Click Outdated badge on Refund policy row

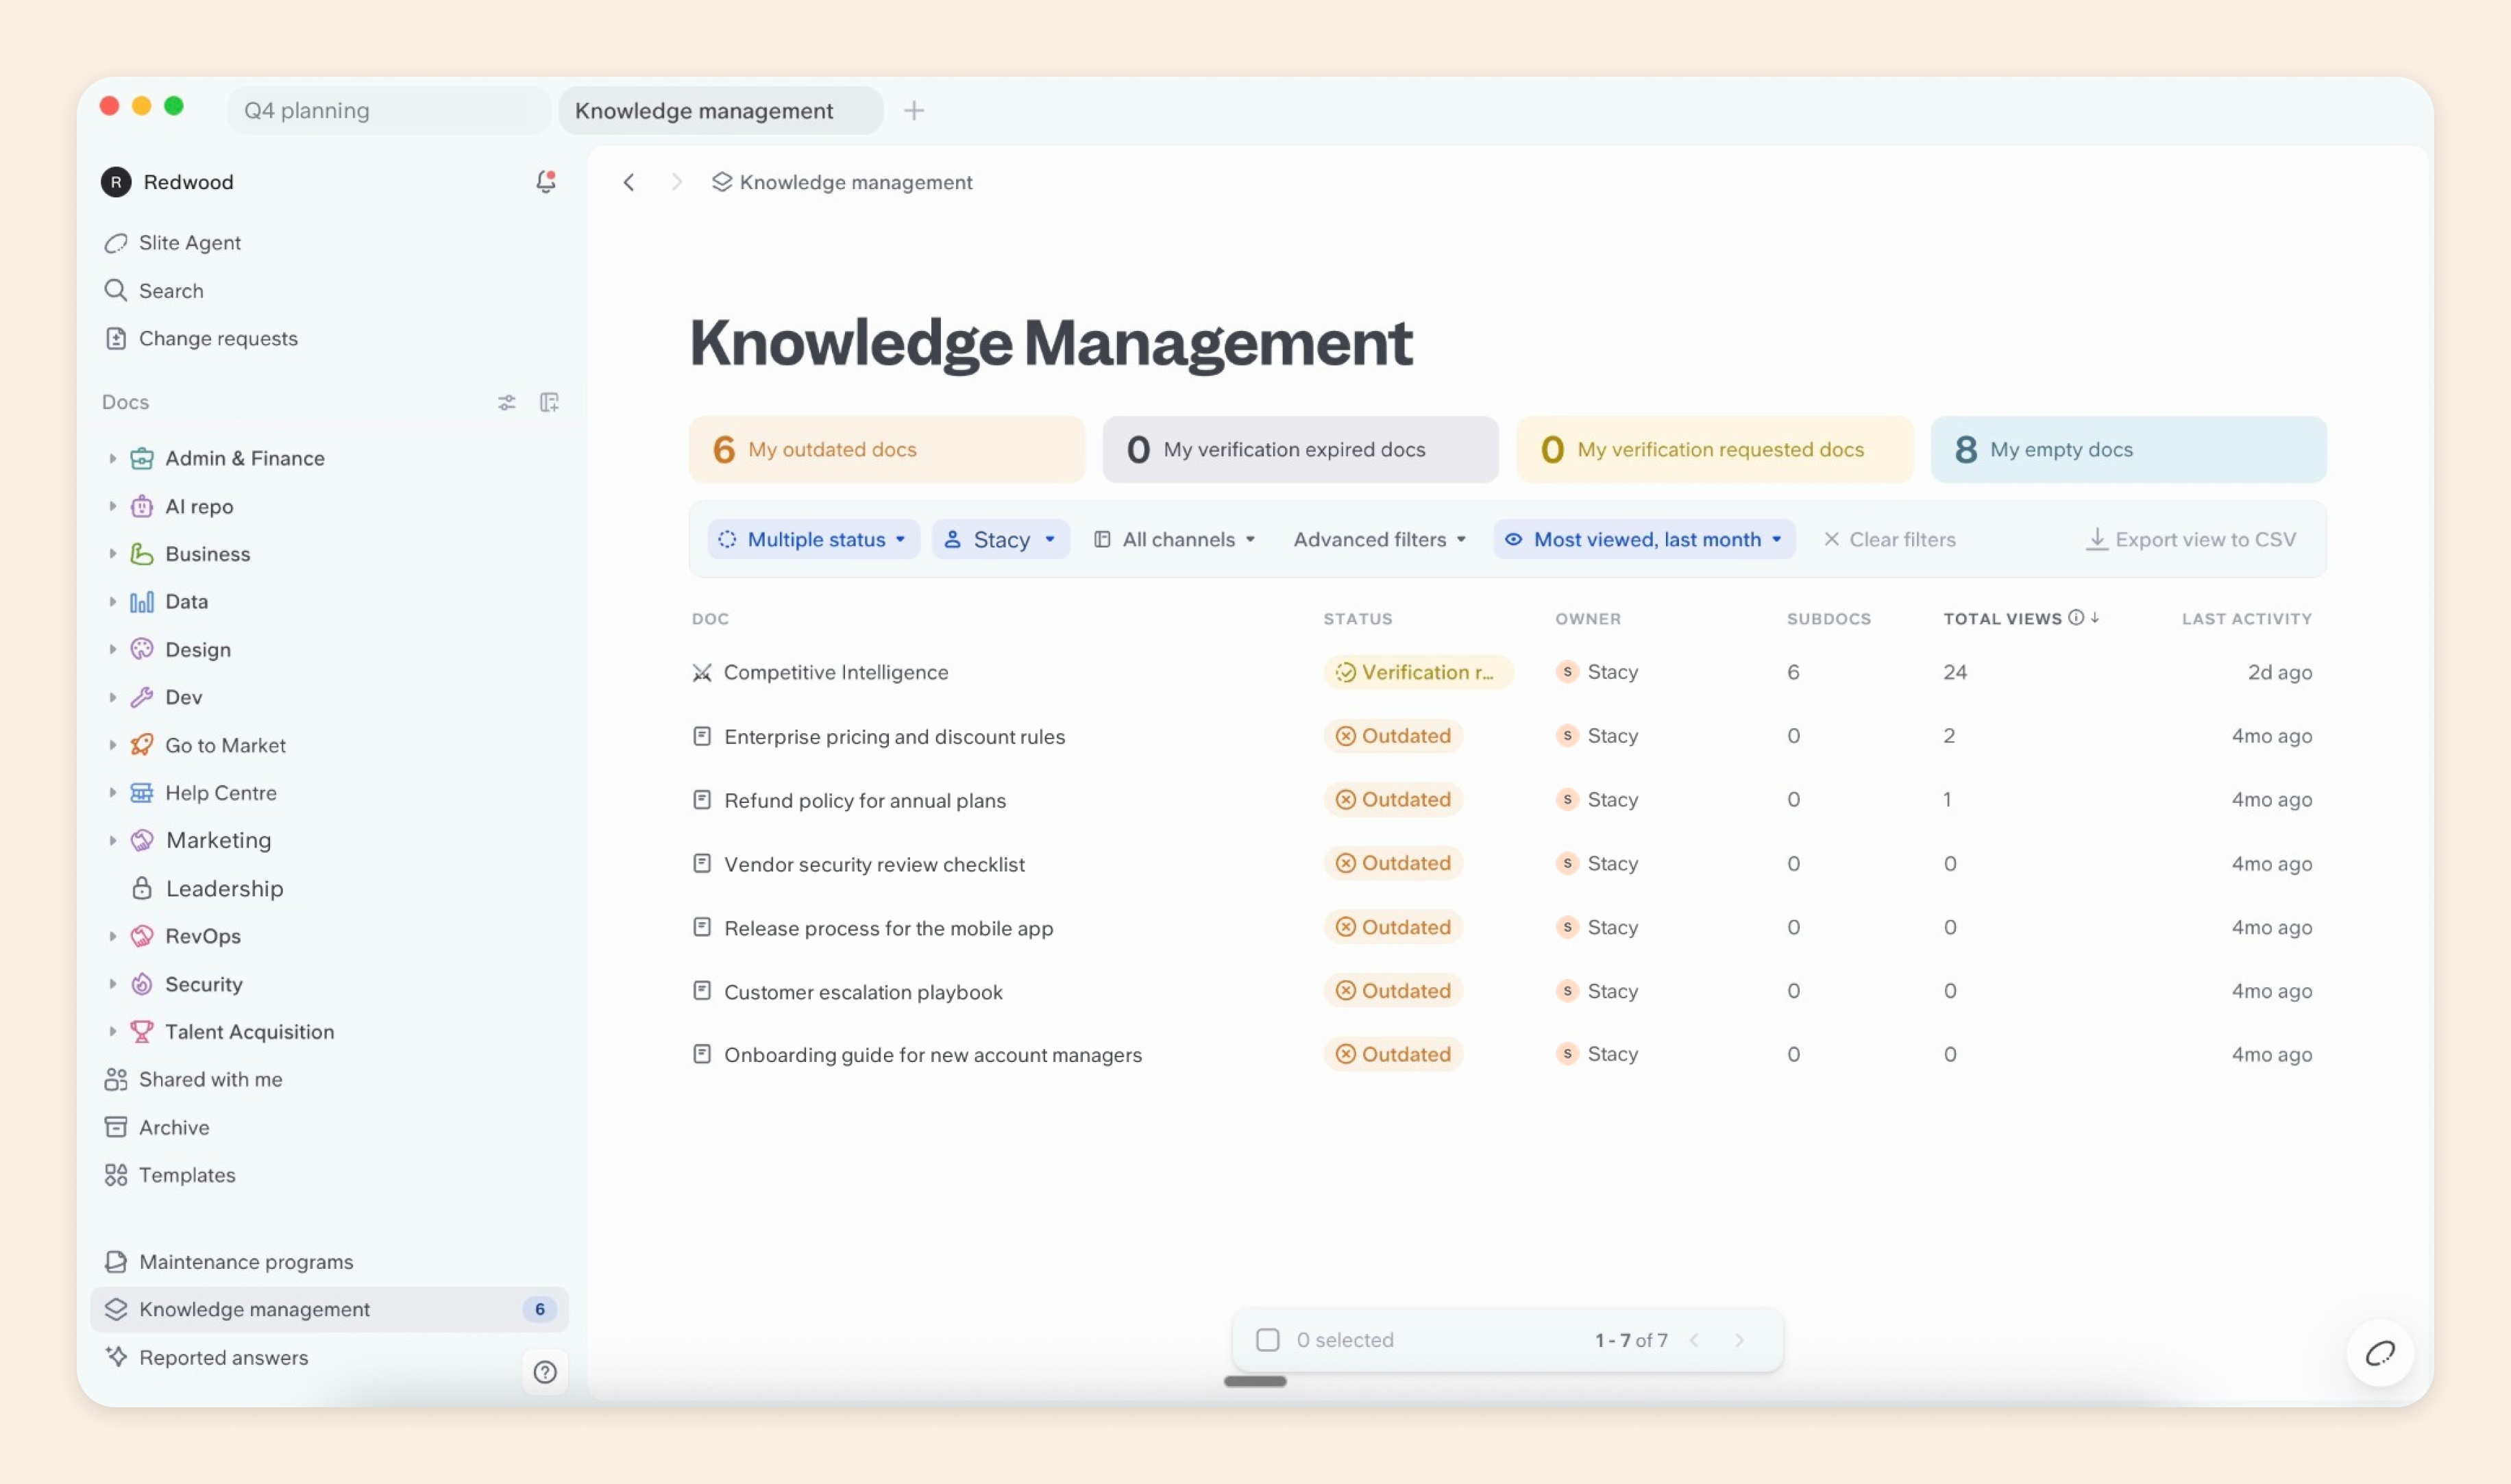click(x=1393, y=799)
